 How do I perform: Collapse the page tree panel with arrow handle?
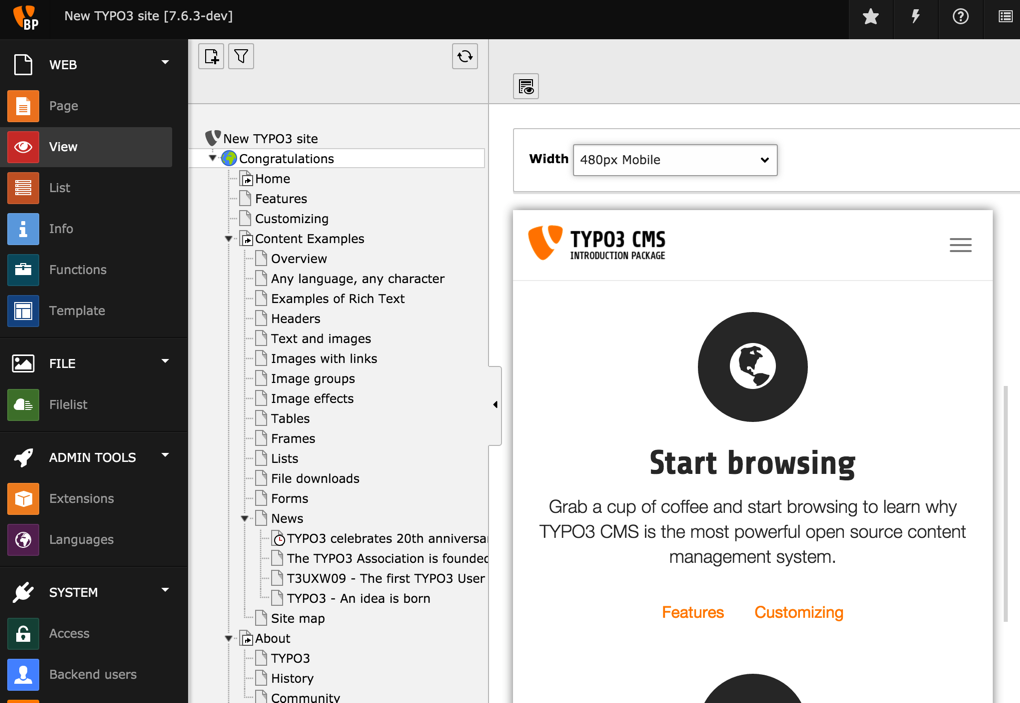495,405
